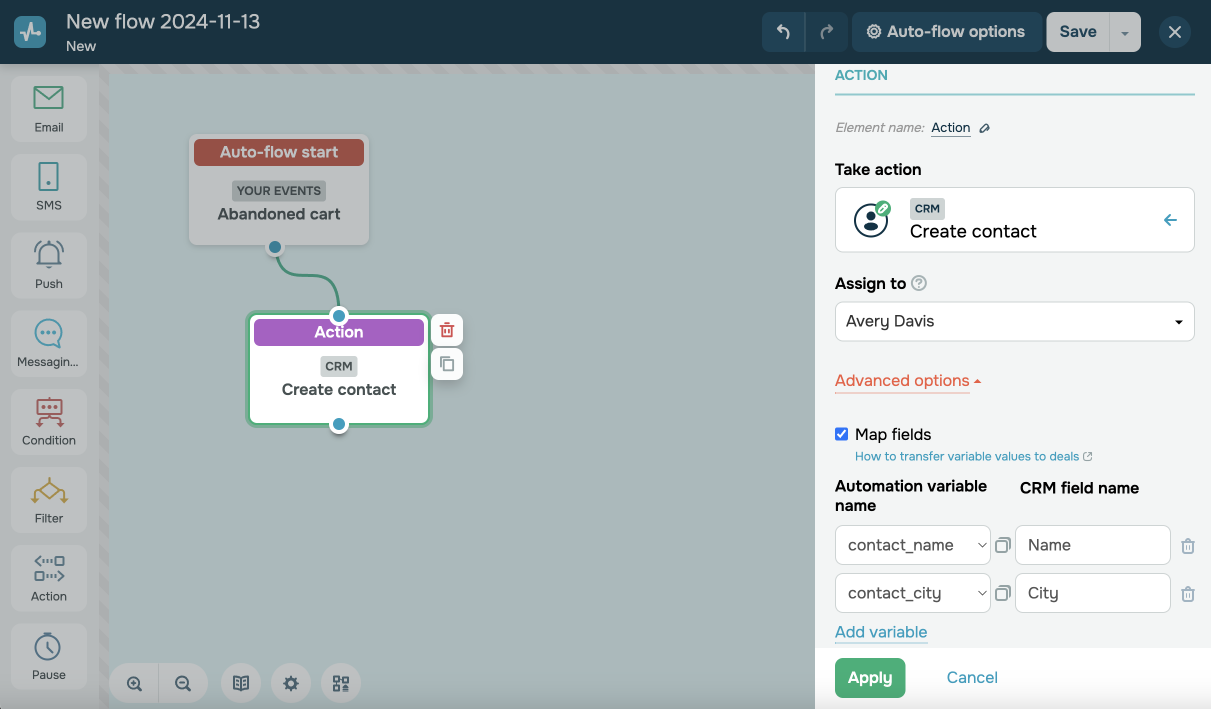
Task: Click the Action element name link
Action: coord(951,128)
